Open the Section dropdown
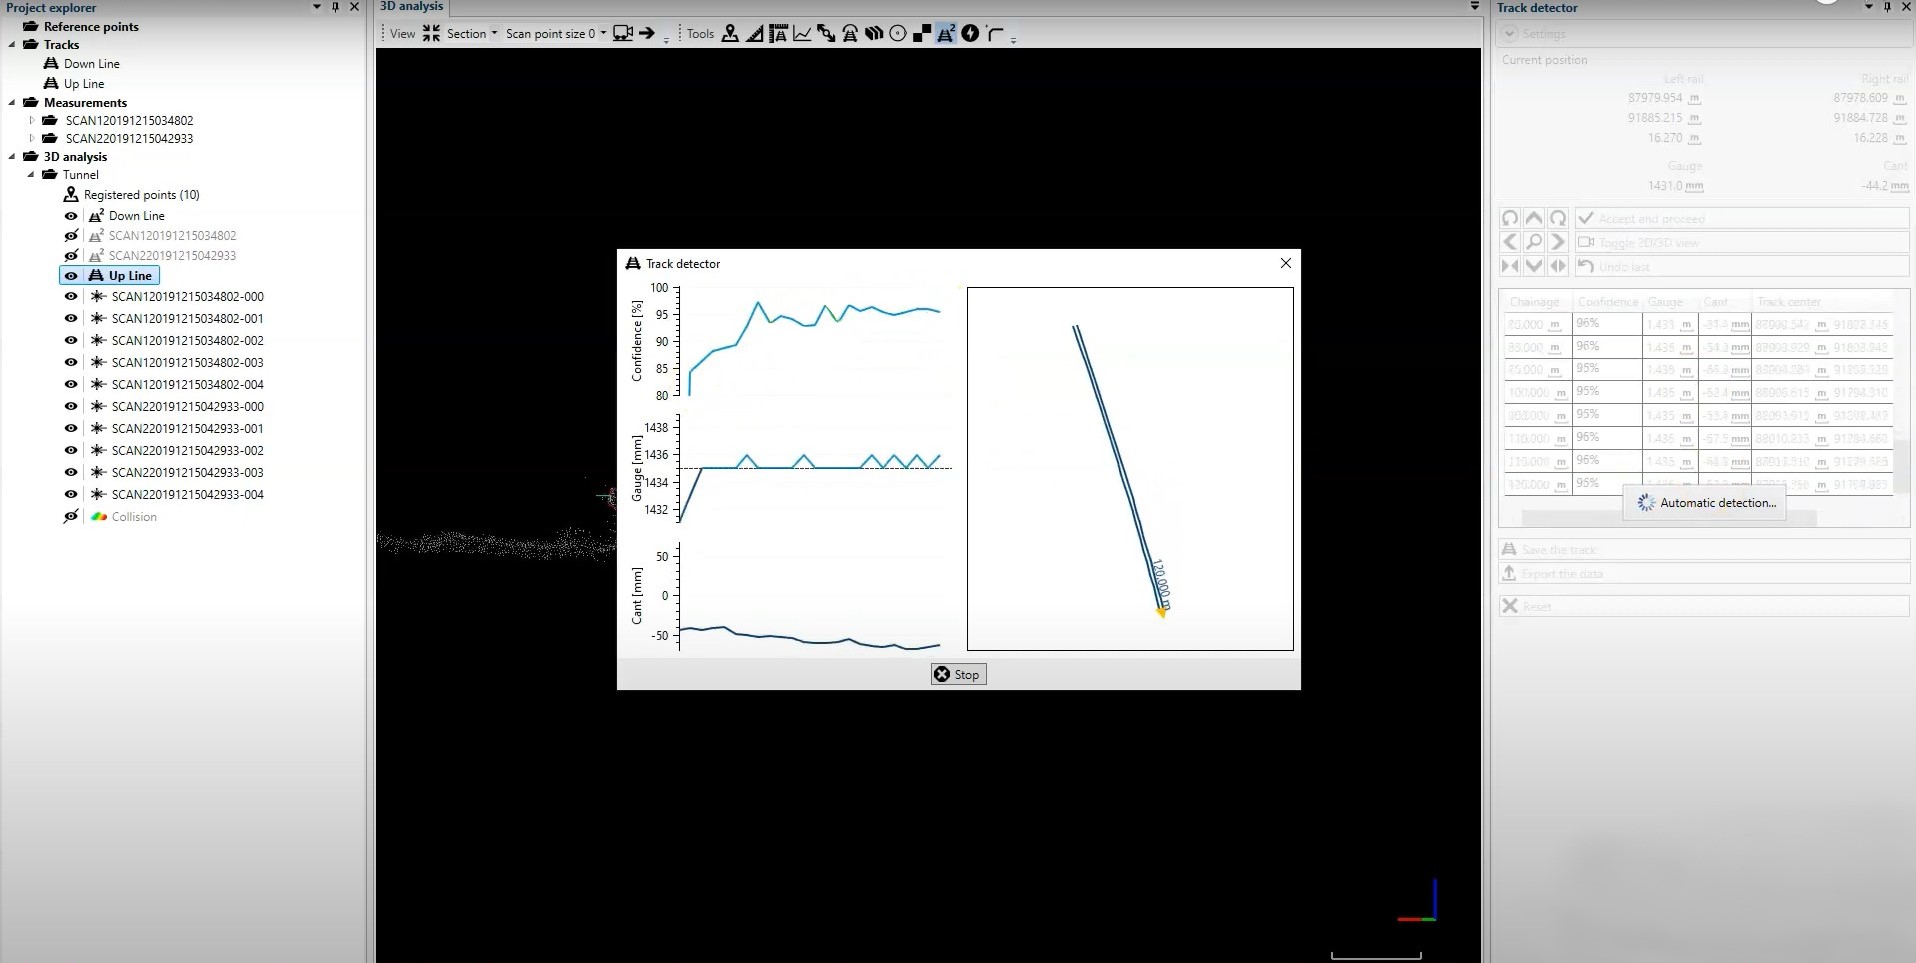This screenshot has width=1916, height=963. click(x=472, y=33)
